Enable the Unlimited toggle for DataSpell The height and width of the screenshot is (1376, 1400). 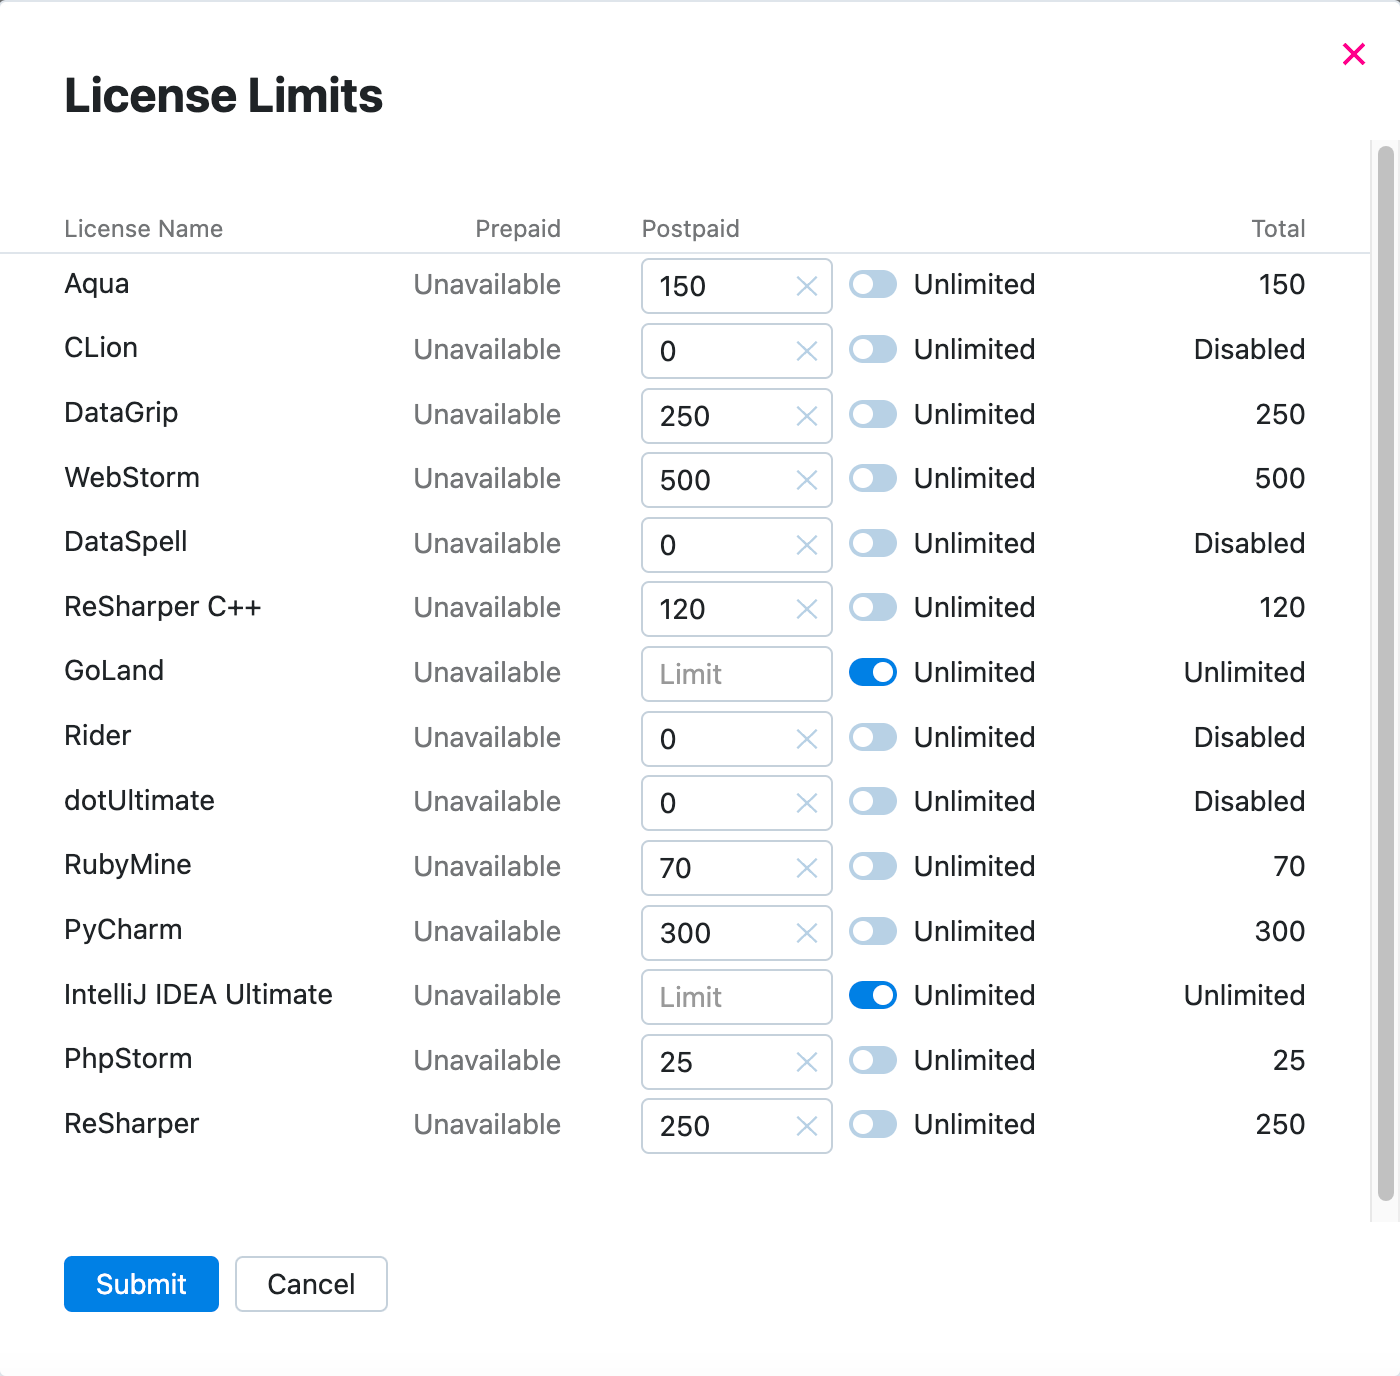coord(872,544)
